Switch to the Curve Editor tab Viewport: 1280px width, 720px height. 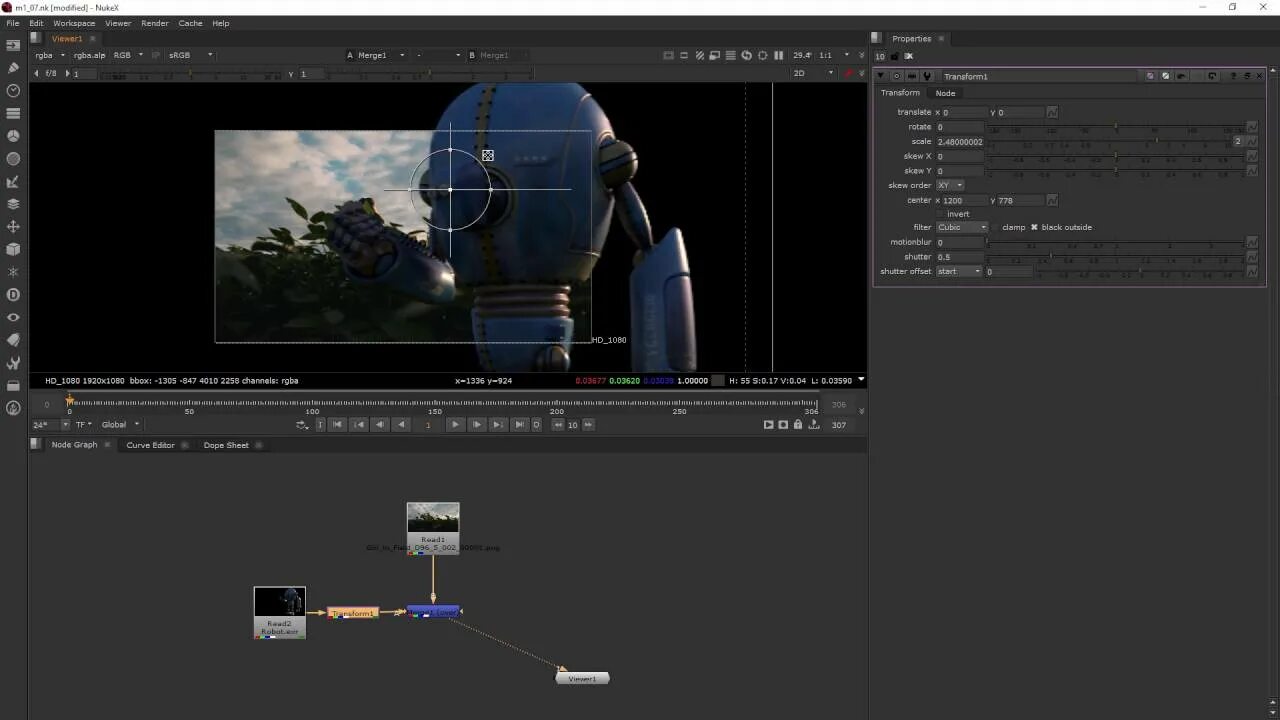pos(150,445)
